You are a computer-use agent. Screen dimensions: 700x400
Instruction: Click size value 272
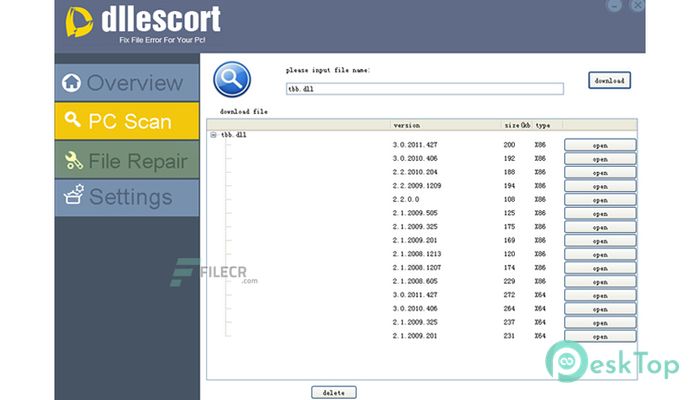click(509, 295)
